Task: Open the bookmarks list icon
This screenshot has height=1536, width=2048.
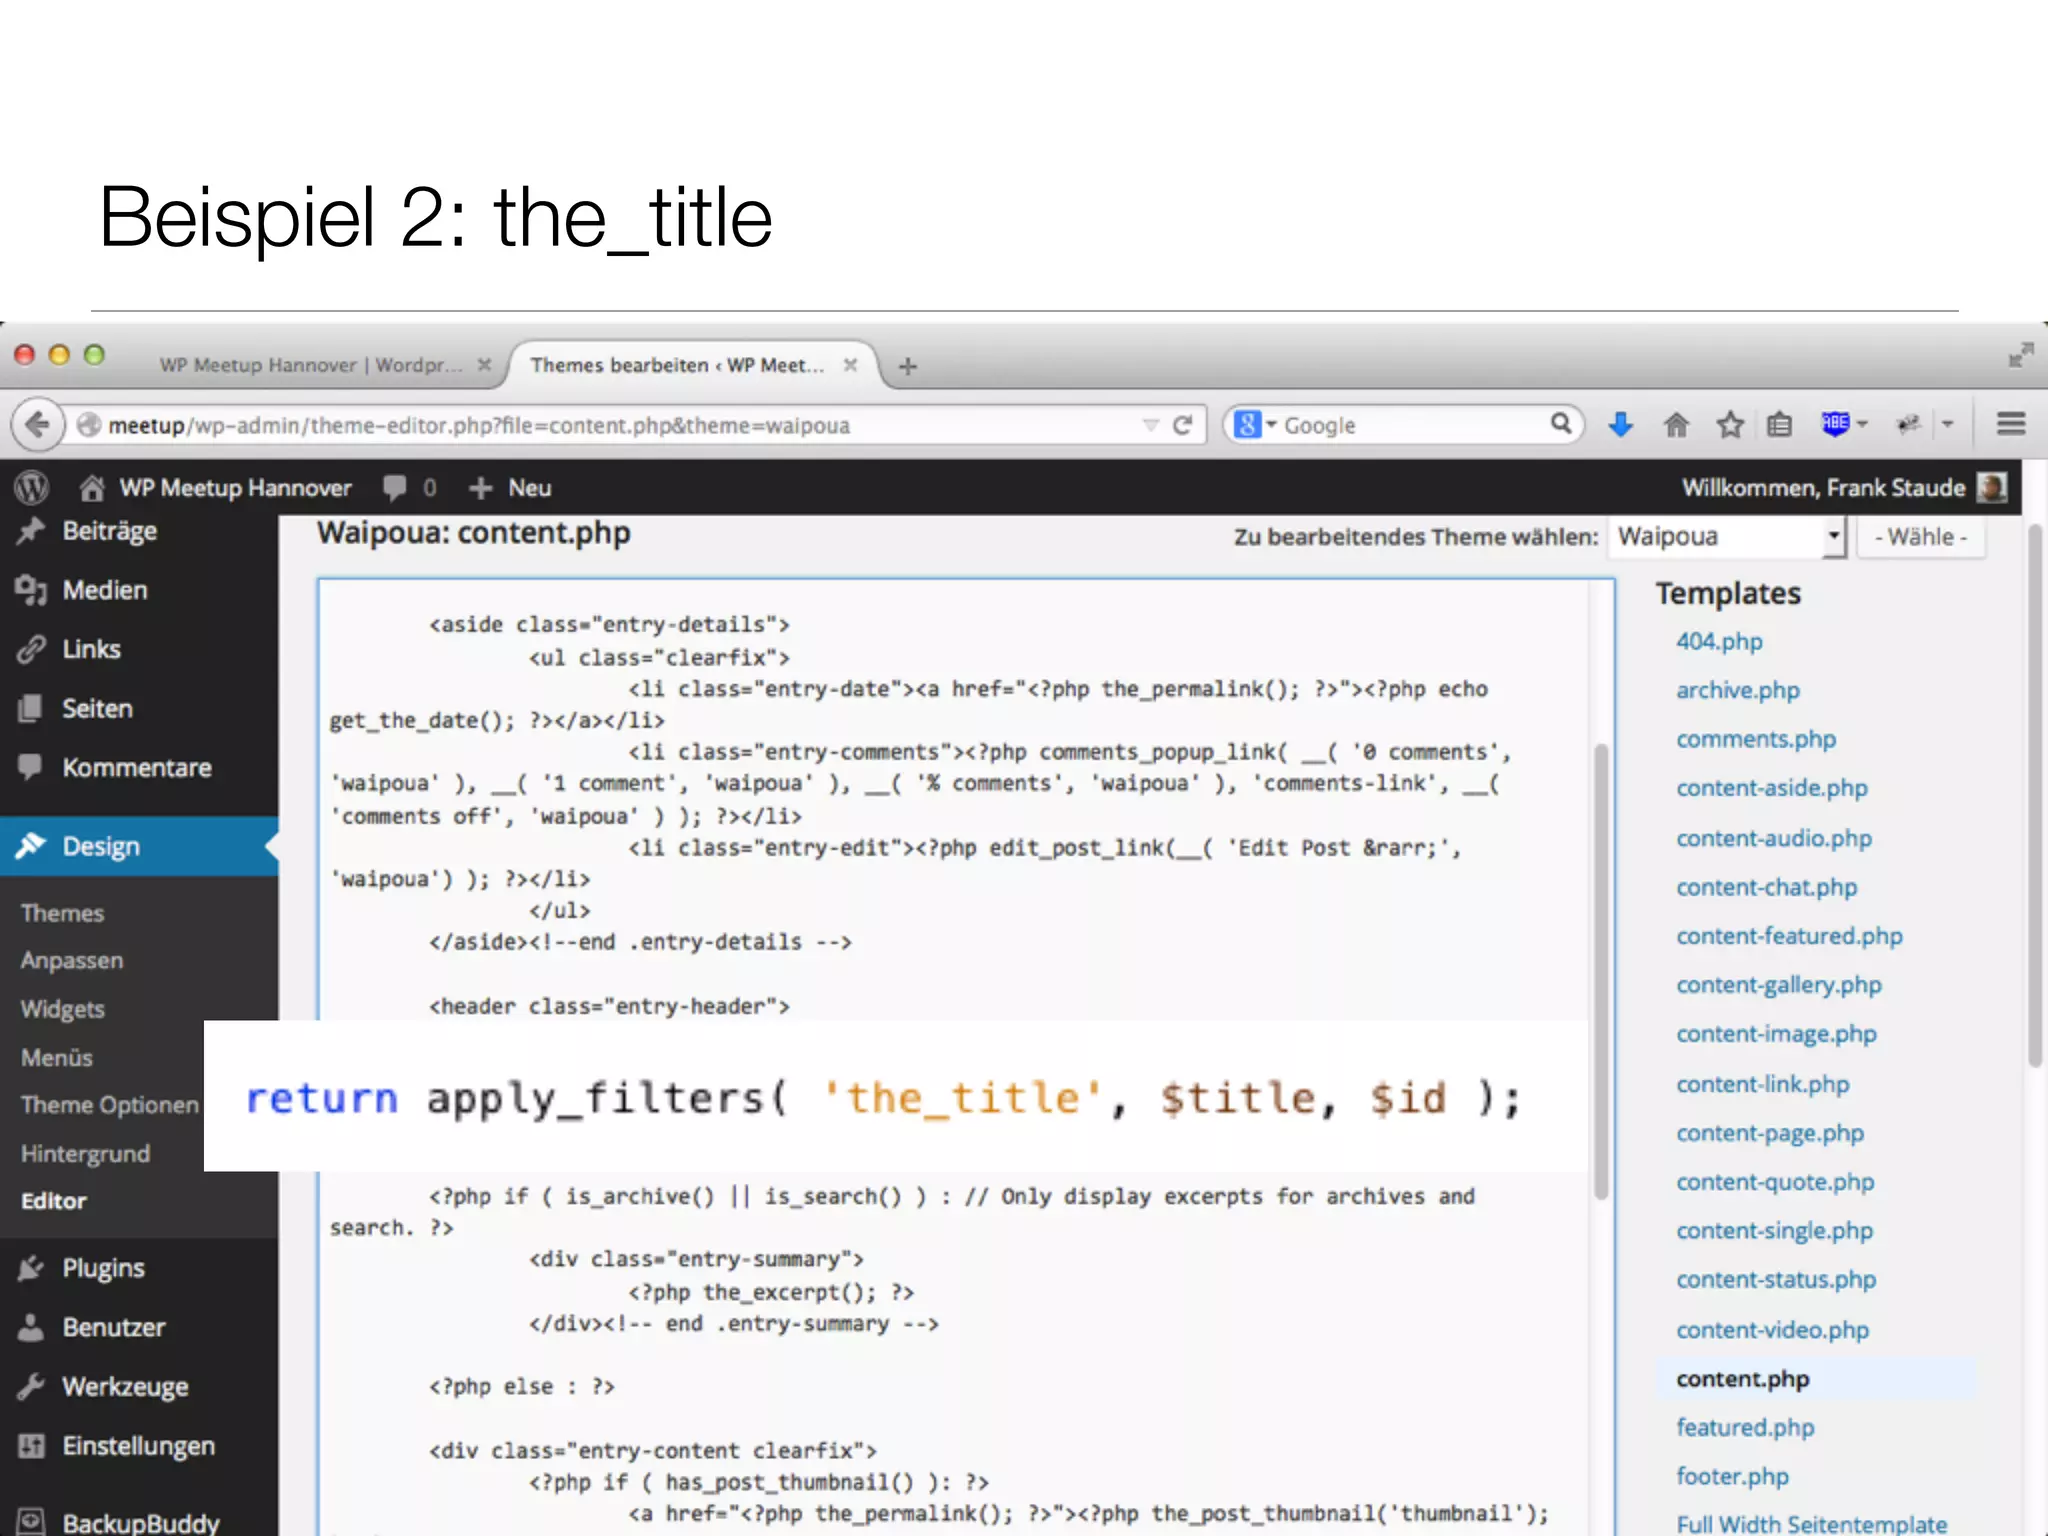Action: (x=1780, y=425)
